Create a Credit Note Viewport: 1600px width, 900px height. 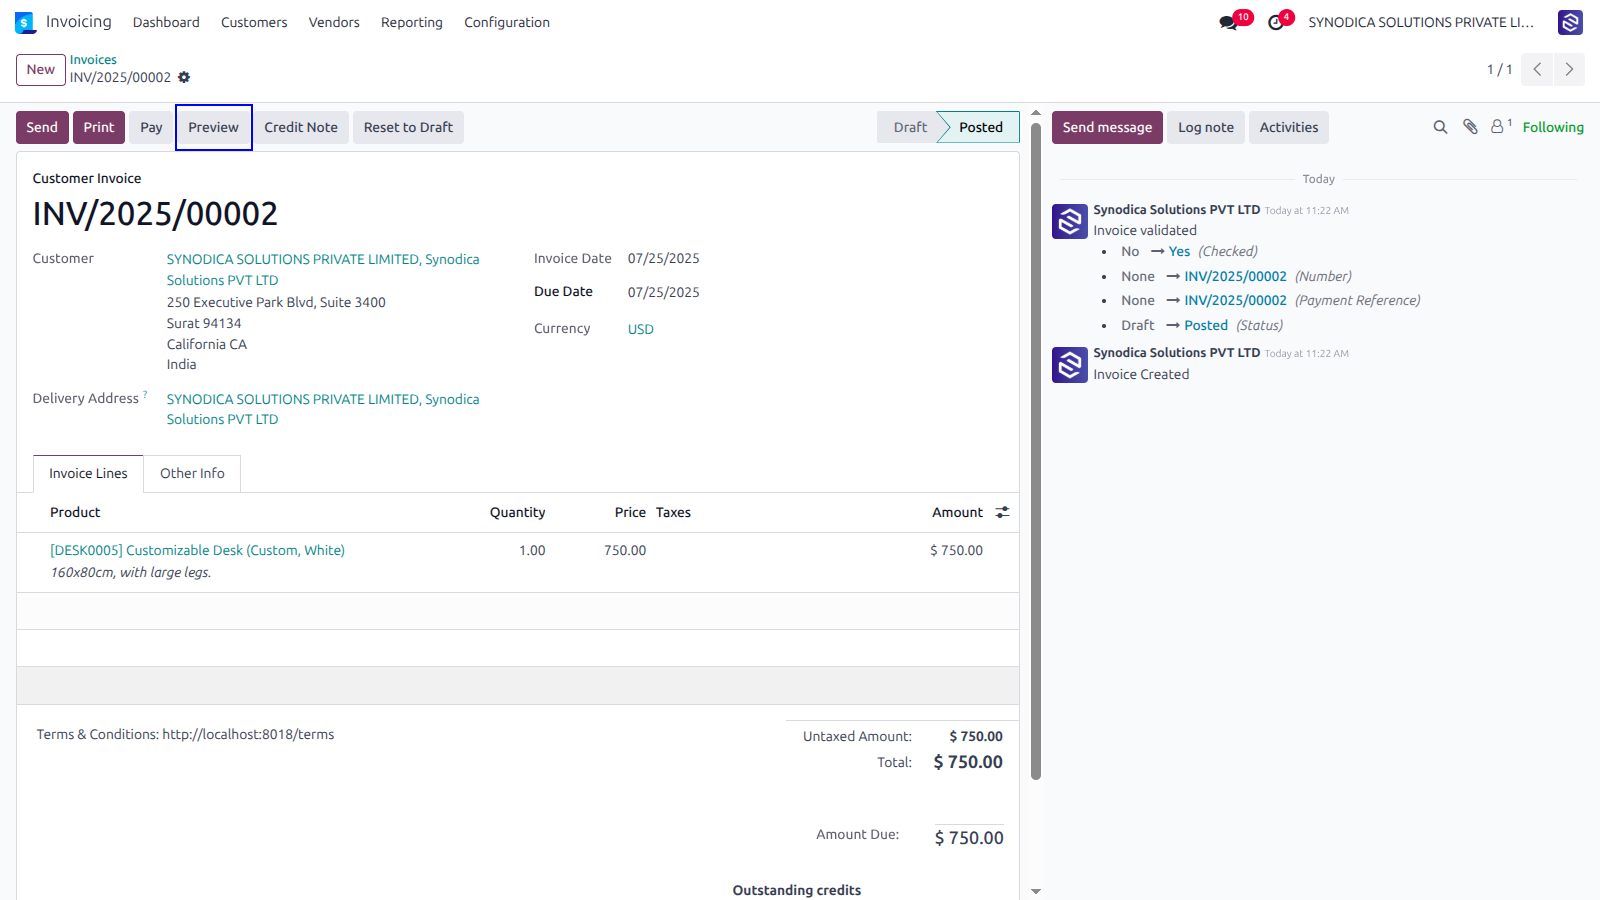coord(301,127)
